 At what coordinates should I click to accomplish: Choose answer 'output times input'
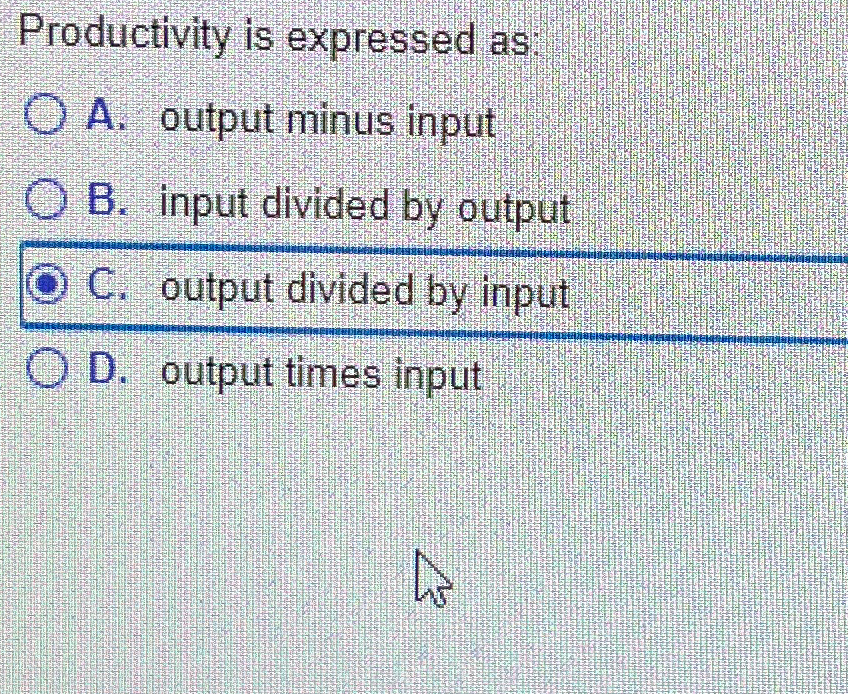[320, 375]
